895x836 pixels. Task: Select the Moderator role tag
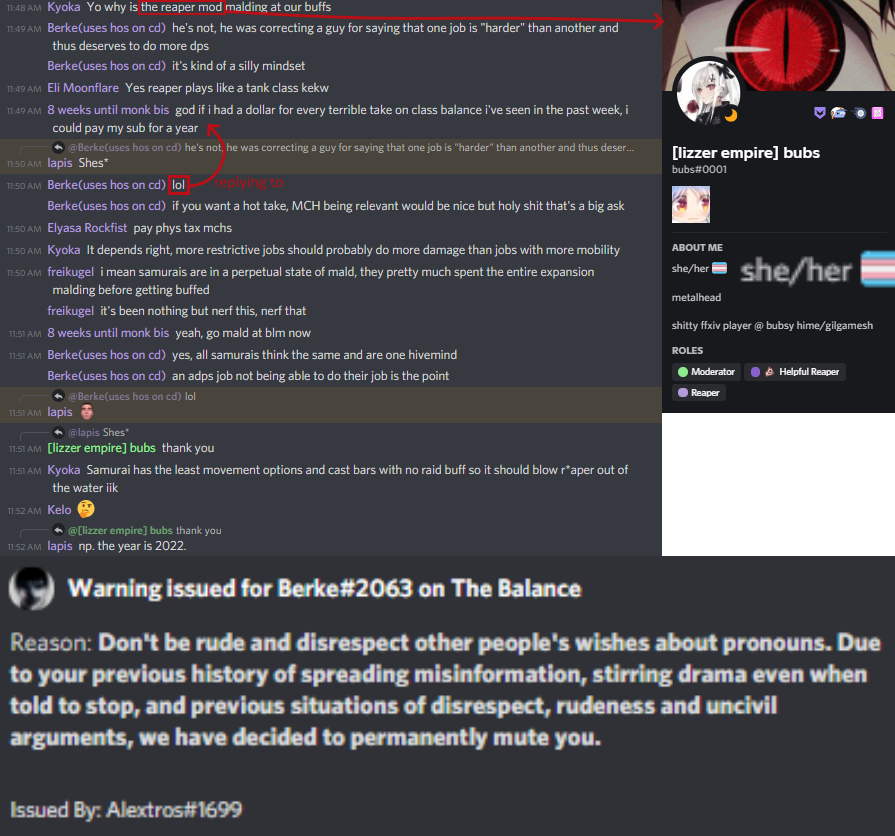[706, 372]
